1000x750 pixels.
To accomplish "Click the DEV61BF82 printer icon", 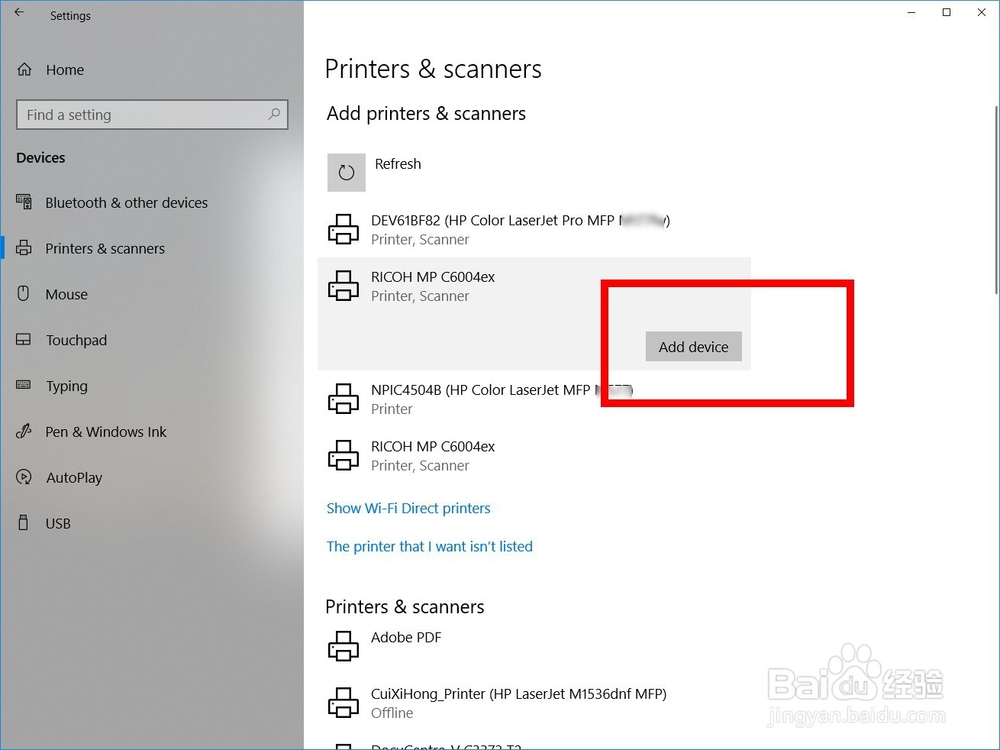I will pyautogui.click(x=344, y=230).
